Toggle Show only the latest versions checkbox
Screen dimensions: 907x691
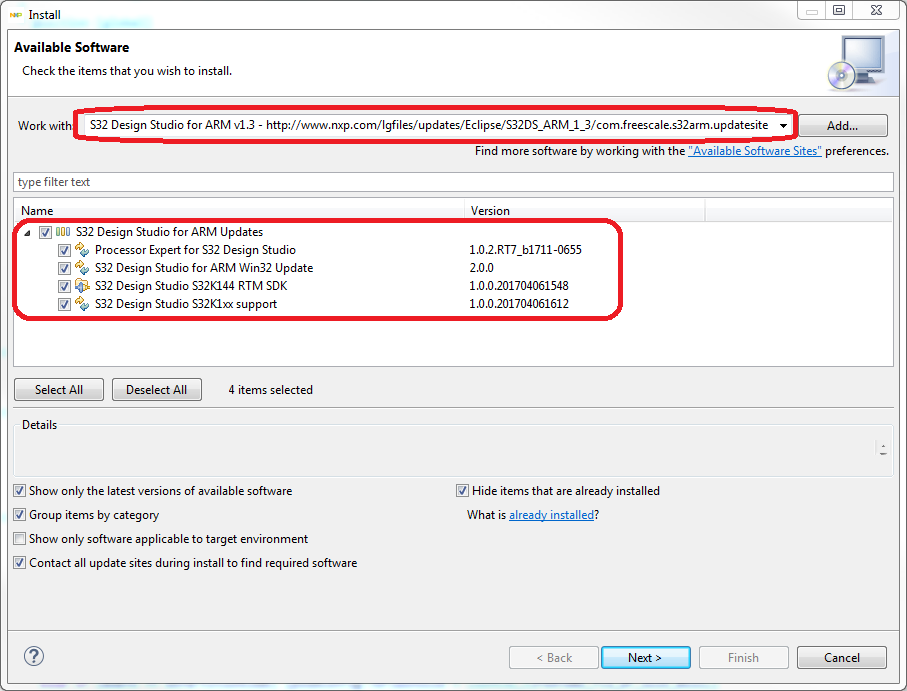pyautogui.click(x=20, y=491)
